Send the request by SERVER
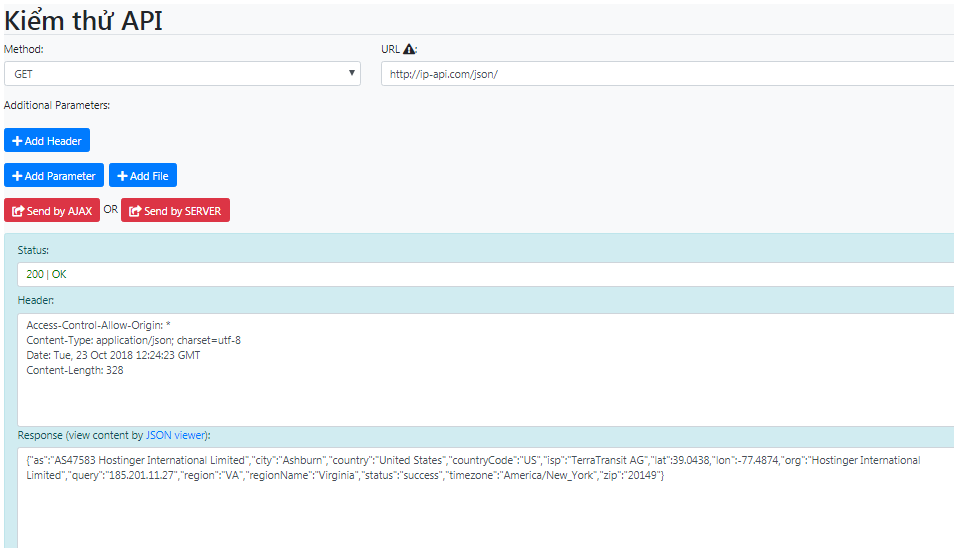 click(x=175, y=210)
